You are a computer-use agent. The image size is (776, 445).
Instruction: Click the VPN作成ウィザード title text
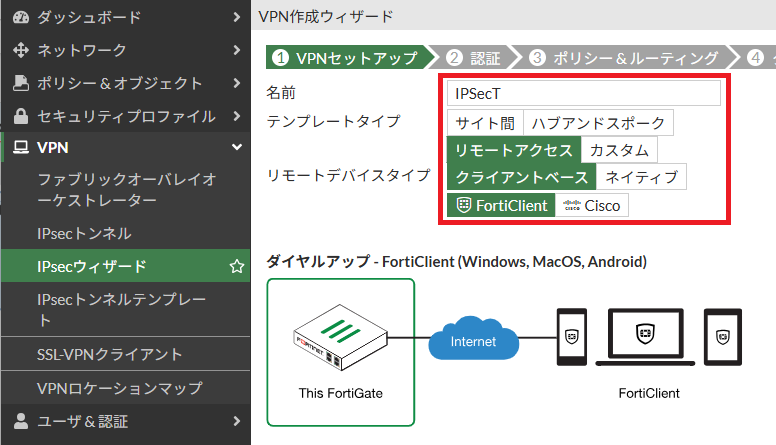tap(326, 16)
